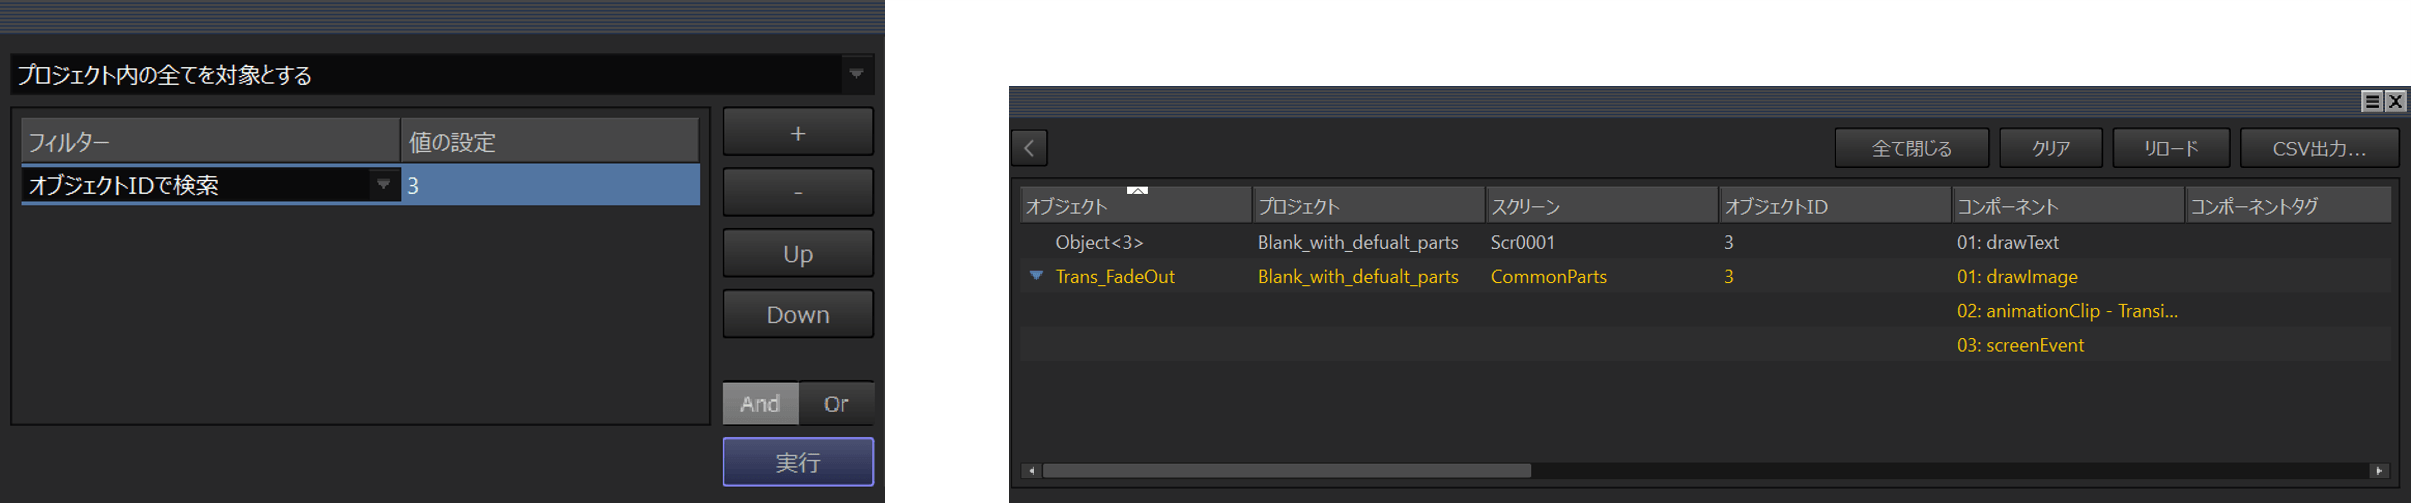Open the オブジェクトIDで検索 filter type dropdown

(383, 185)
